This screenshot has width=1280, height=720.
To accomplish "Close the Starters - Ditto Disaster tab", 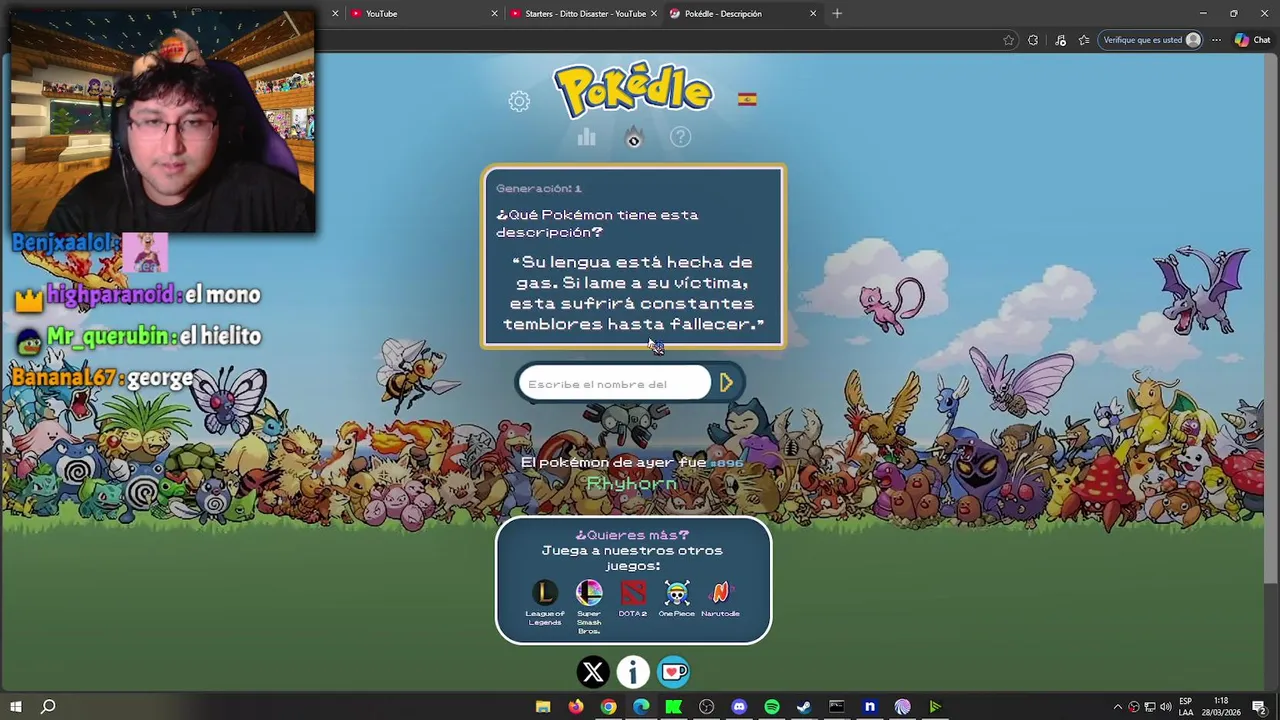I will coord(654,13).
